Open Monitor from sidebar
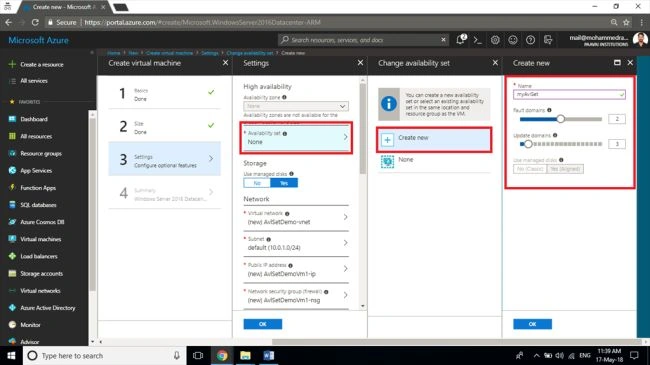The width and height of the screenshot is (650, 365). (x=30, y=325)
